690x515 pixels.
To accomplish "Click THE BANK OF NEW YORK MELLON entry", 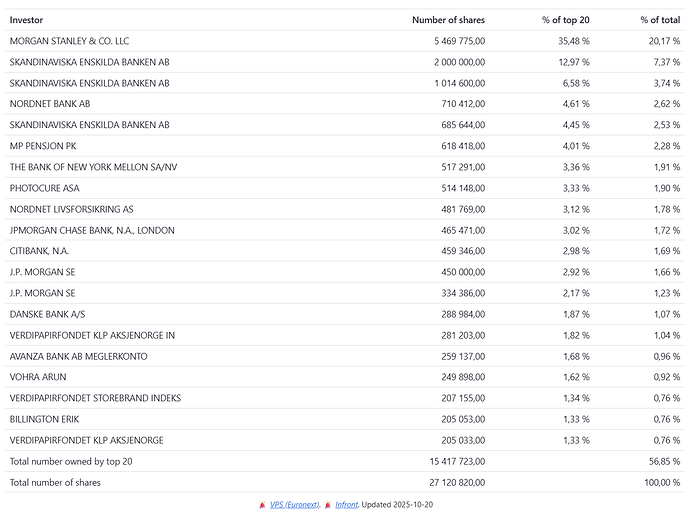I will coord(93,167).
